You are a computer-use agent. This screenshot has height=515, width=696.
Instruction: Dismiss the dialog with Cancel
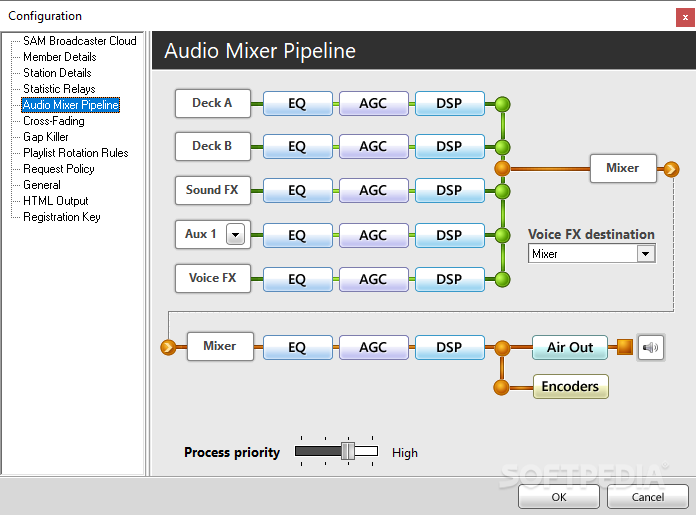point(648,497)
